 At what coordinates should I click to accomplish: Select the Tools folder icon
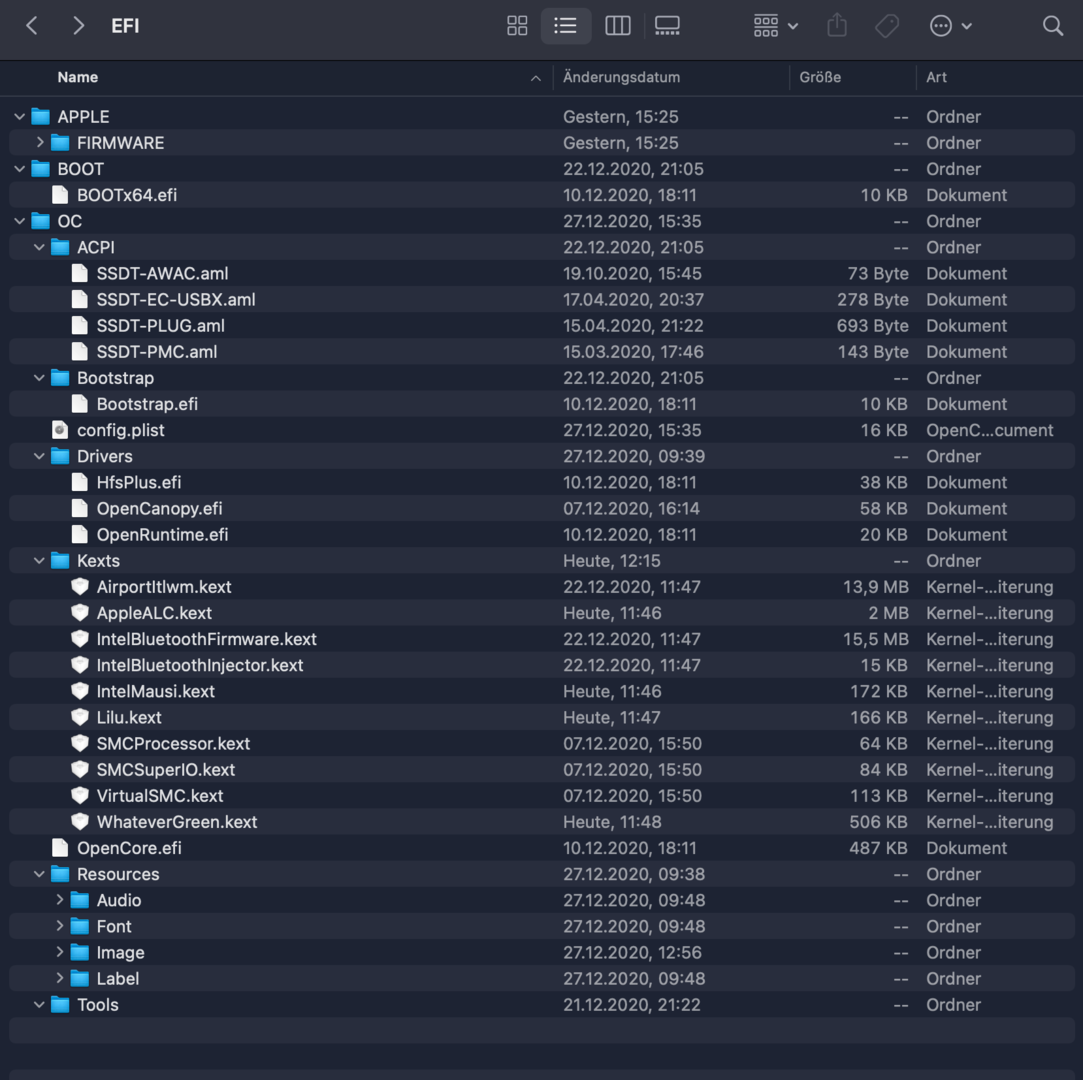[61, 1005]
